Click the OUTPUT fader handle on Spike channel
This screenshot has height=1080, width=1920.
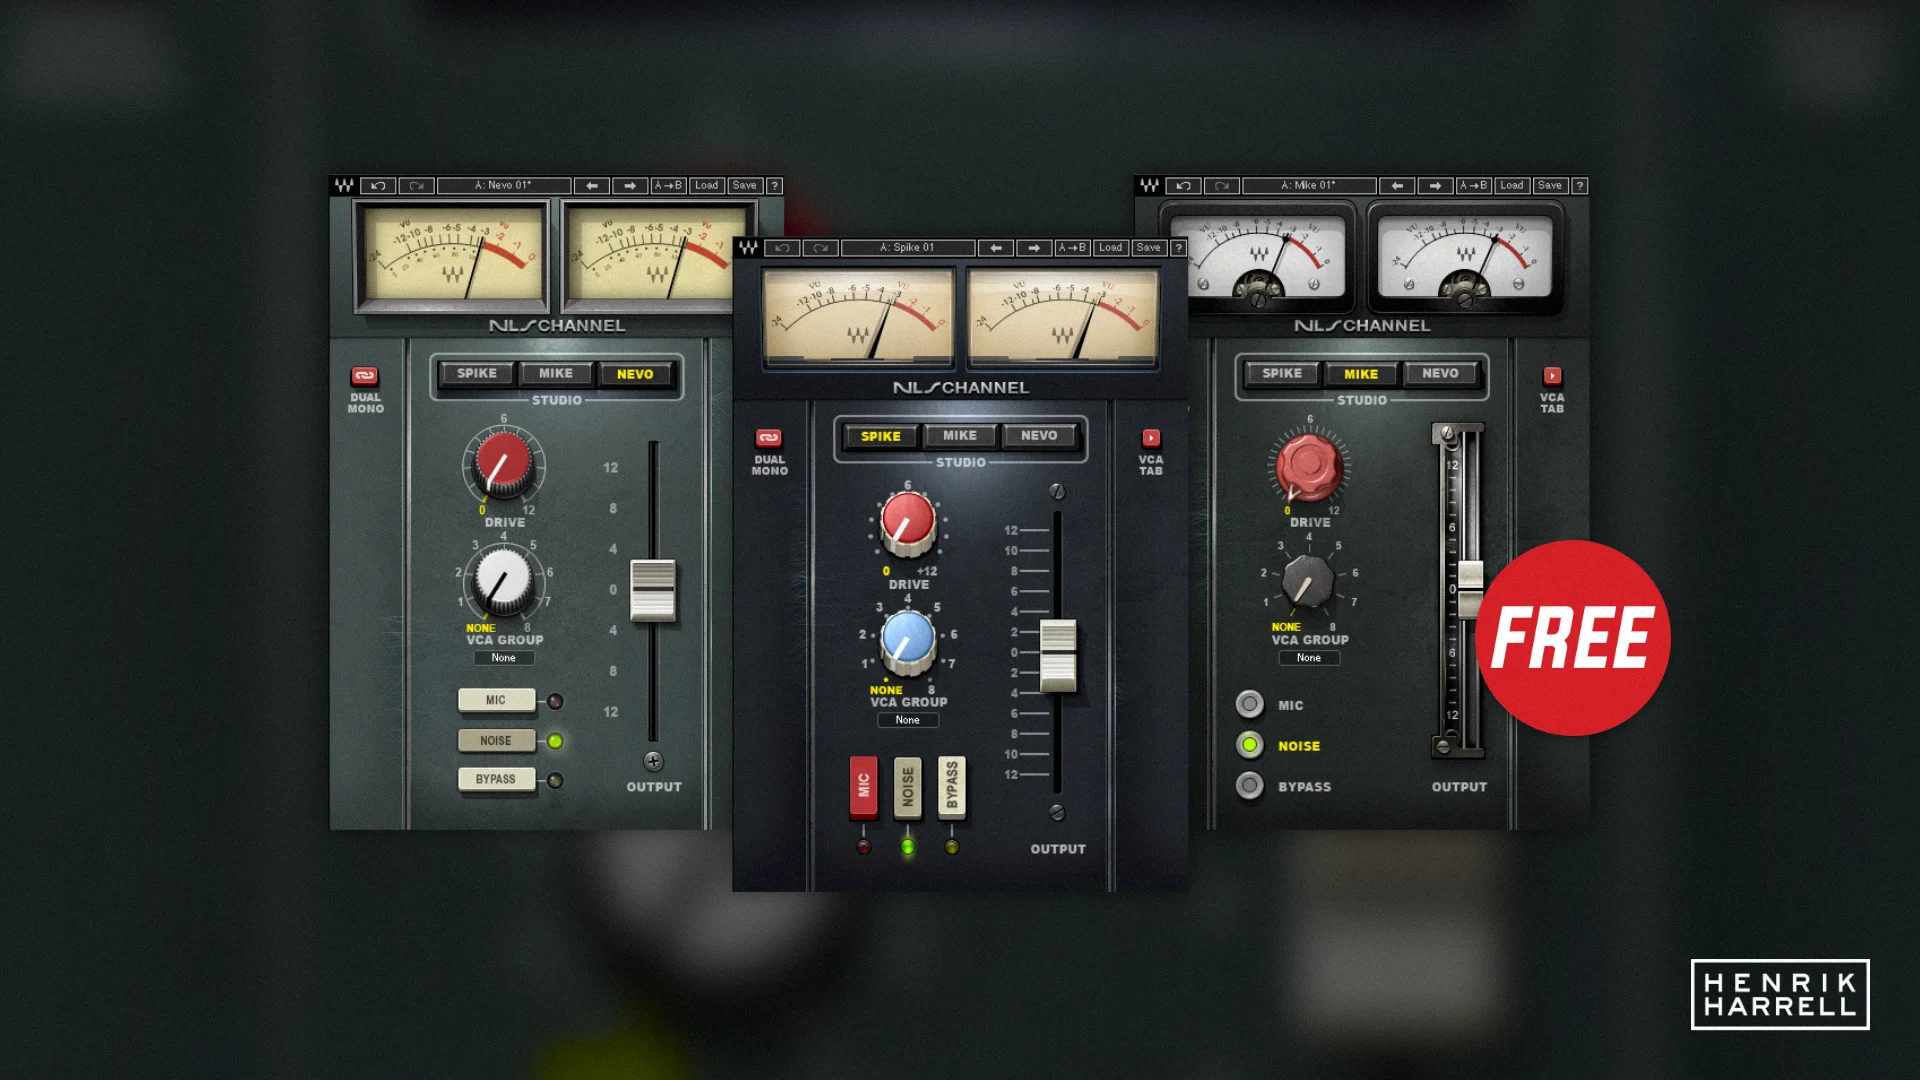click(1060, 655)
